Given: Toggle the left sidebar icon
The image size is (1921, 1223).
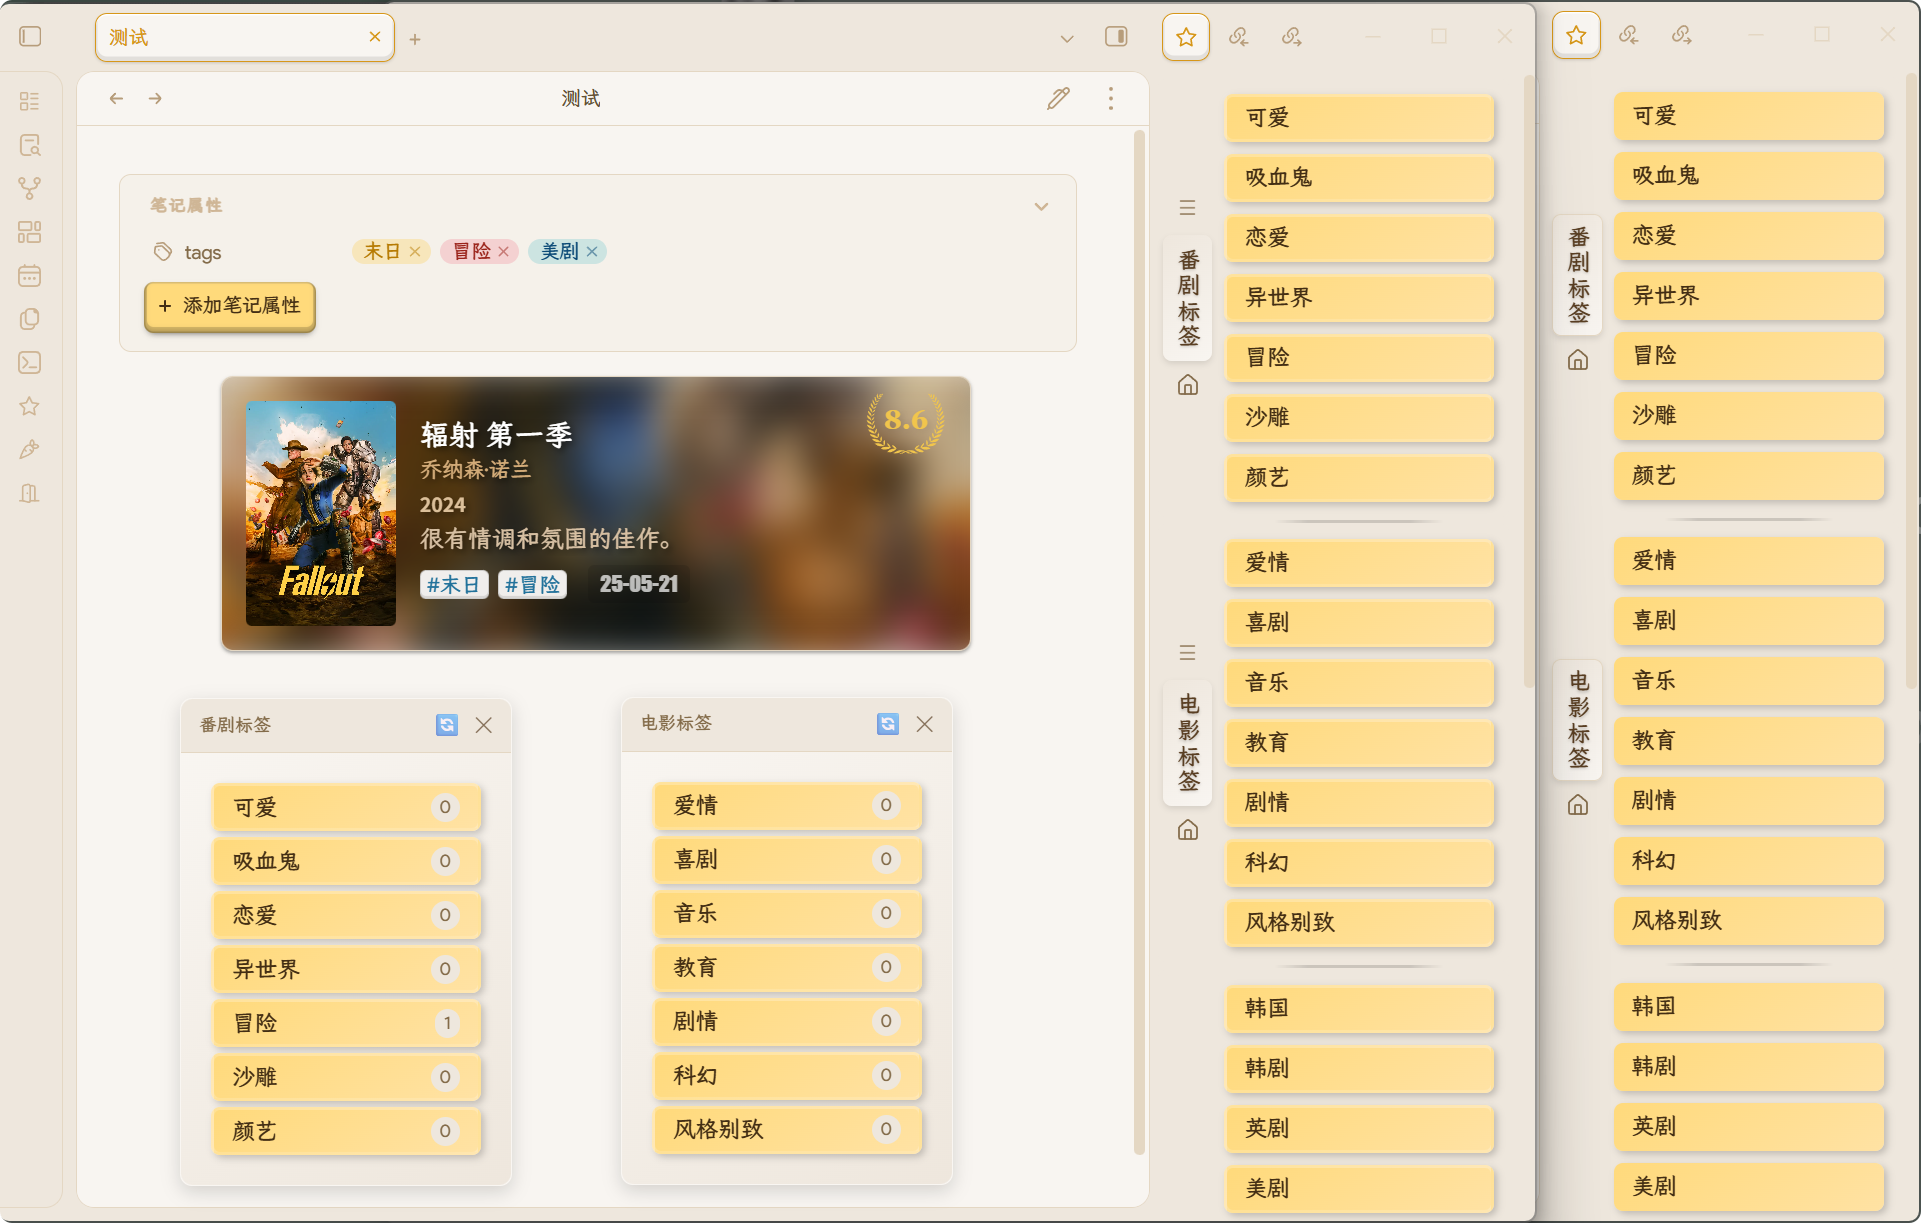Looking at the screenshot, I should point(30,37).
